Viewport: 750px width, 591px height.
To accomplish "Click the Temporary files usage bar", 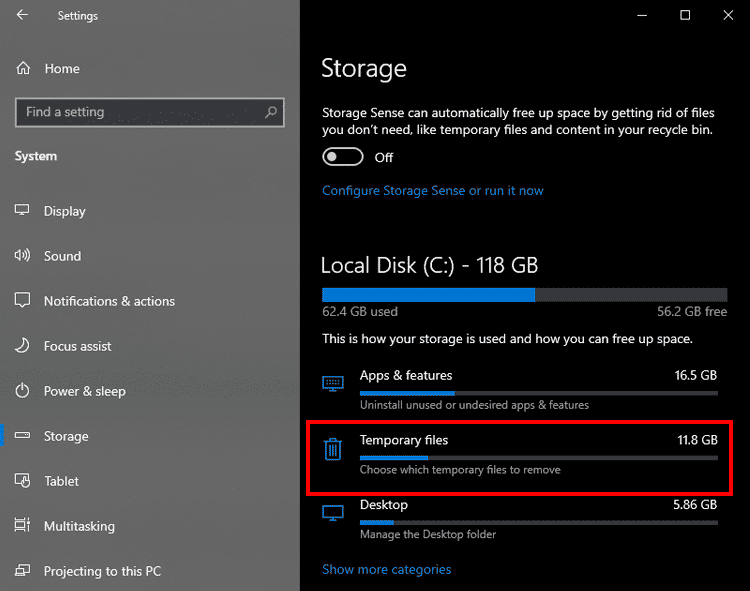I will pyautogui.click(x=539, y=458).
